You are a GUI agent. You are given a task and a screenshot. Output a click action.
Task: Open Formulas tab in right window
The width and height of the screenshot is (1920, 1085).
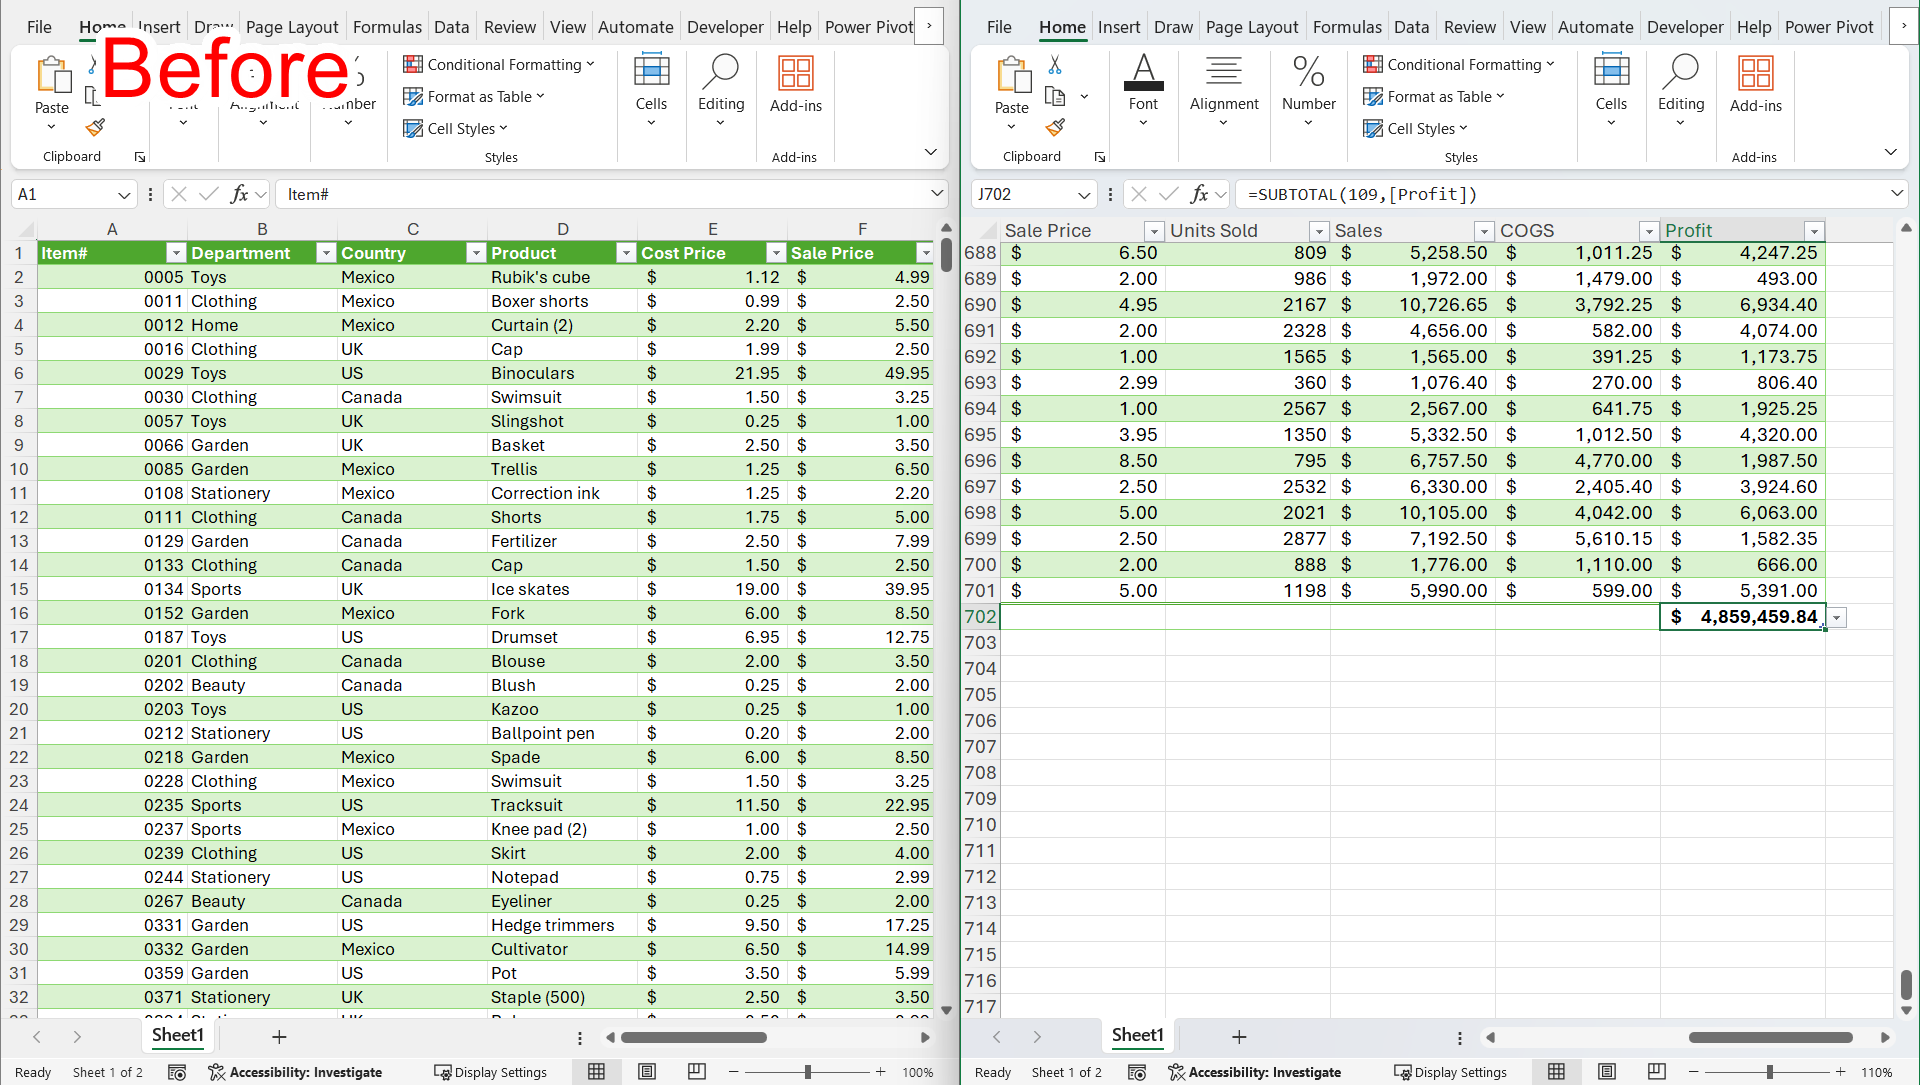[x=1347, y=27]
